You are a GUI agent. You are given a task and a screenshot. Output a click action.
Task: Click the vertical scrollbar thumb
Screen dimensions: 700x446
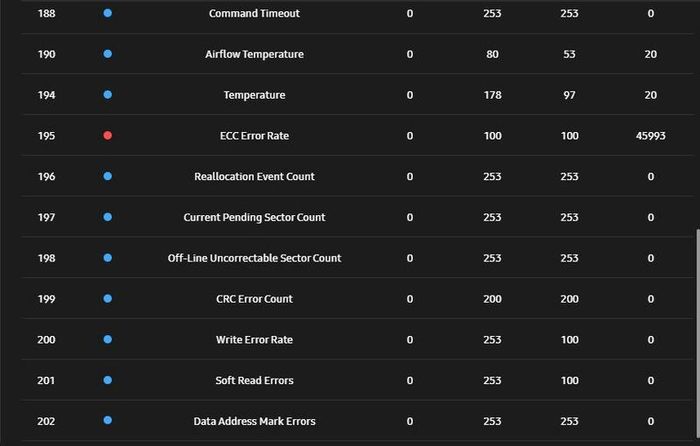tap(697, 334)
